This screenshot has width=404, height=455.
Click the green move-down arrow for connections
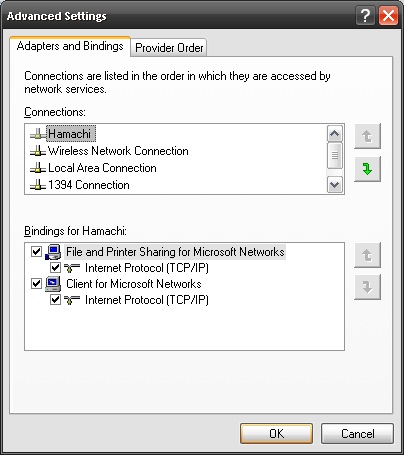(367, 169)
